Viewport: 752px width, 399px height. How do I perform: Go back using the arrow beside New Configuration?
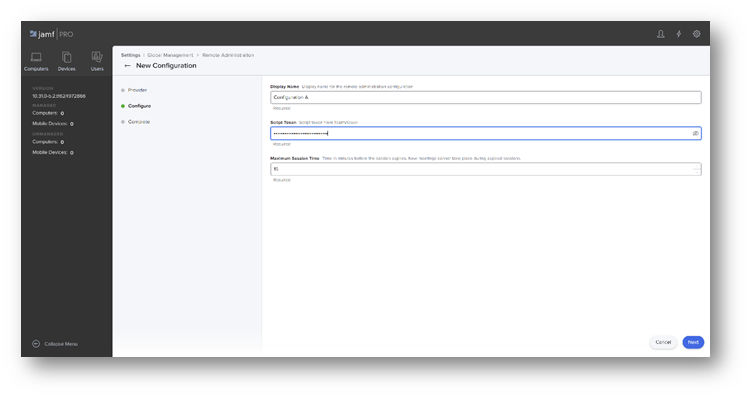(x=127, y=66)
